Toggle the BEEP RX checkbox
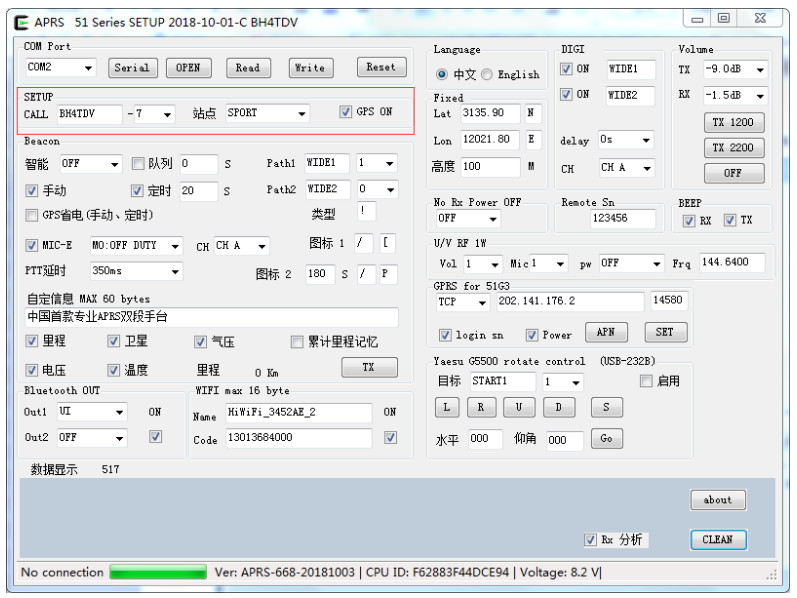 pos(689,221)
